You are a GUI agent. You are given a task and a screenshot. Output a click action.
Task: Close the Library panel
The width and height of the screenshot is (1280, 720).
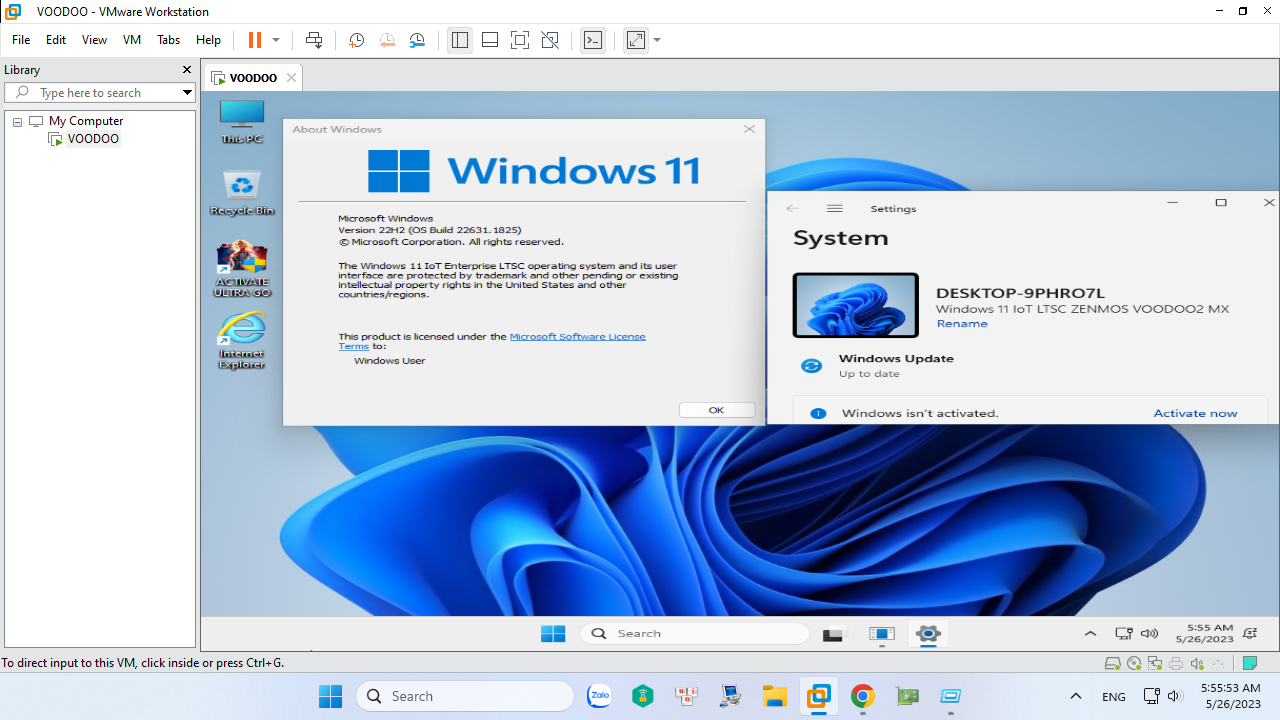(186, 70)
